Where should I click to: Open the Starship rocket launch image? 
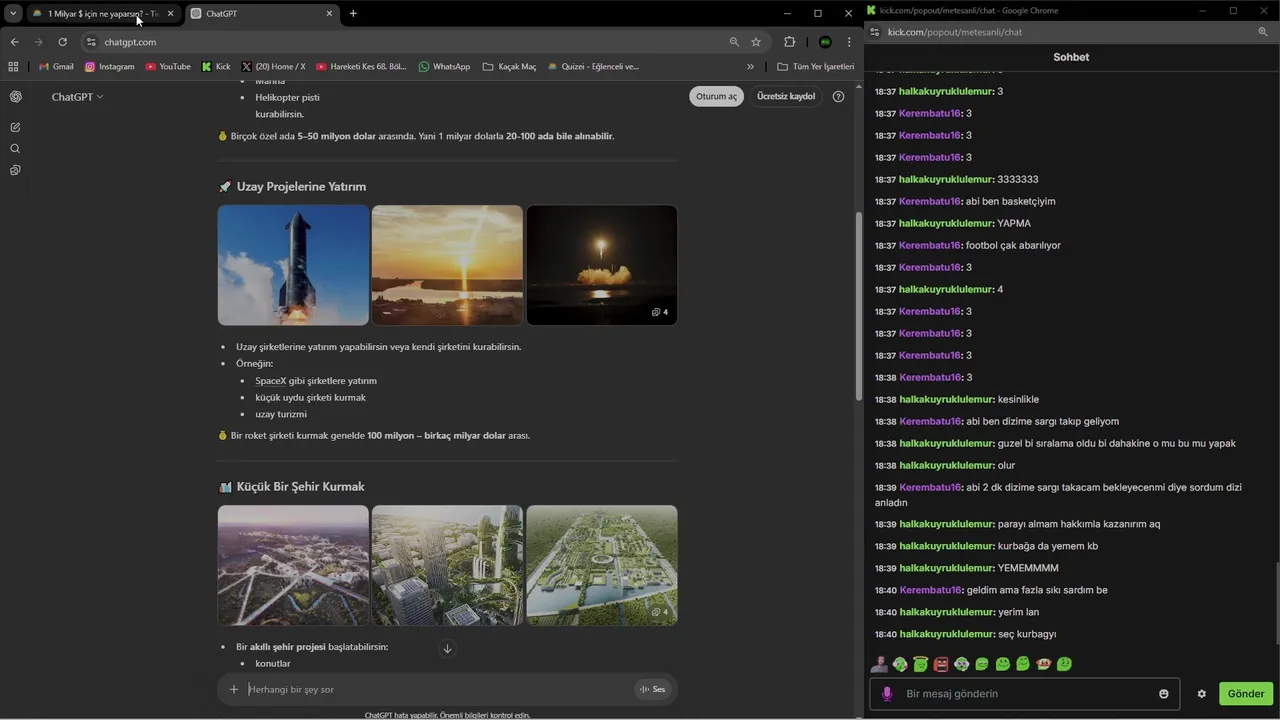[293, 265]
